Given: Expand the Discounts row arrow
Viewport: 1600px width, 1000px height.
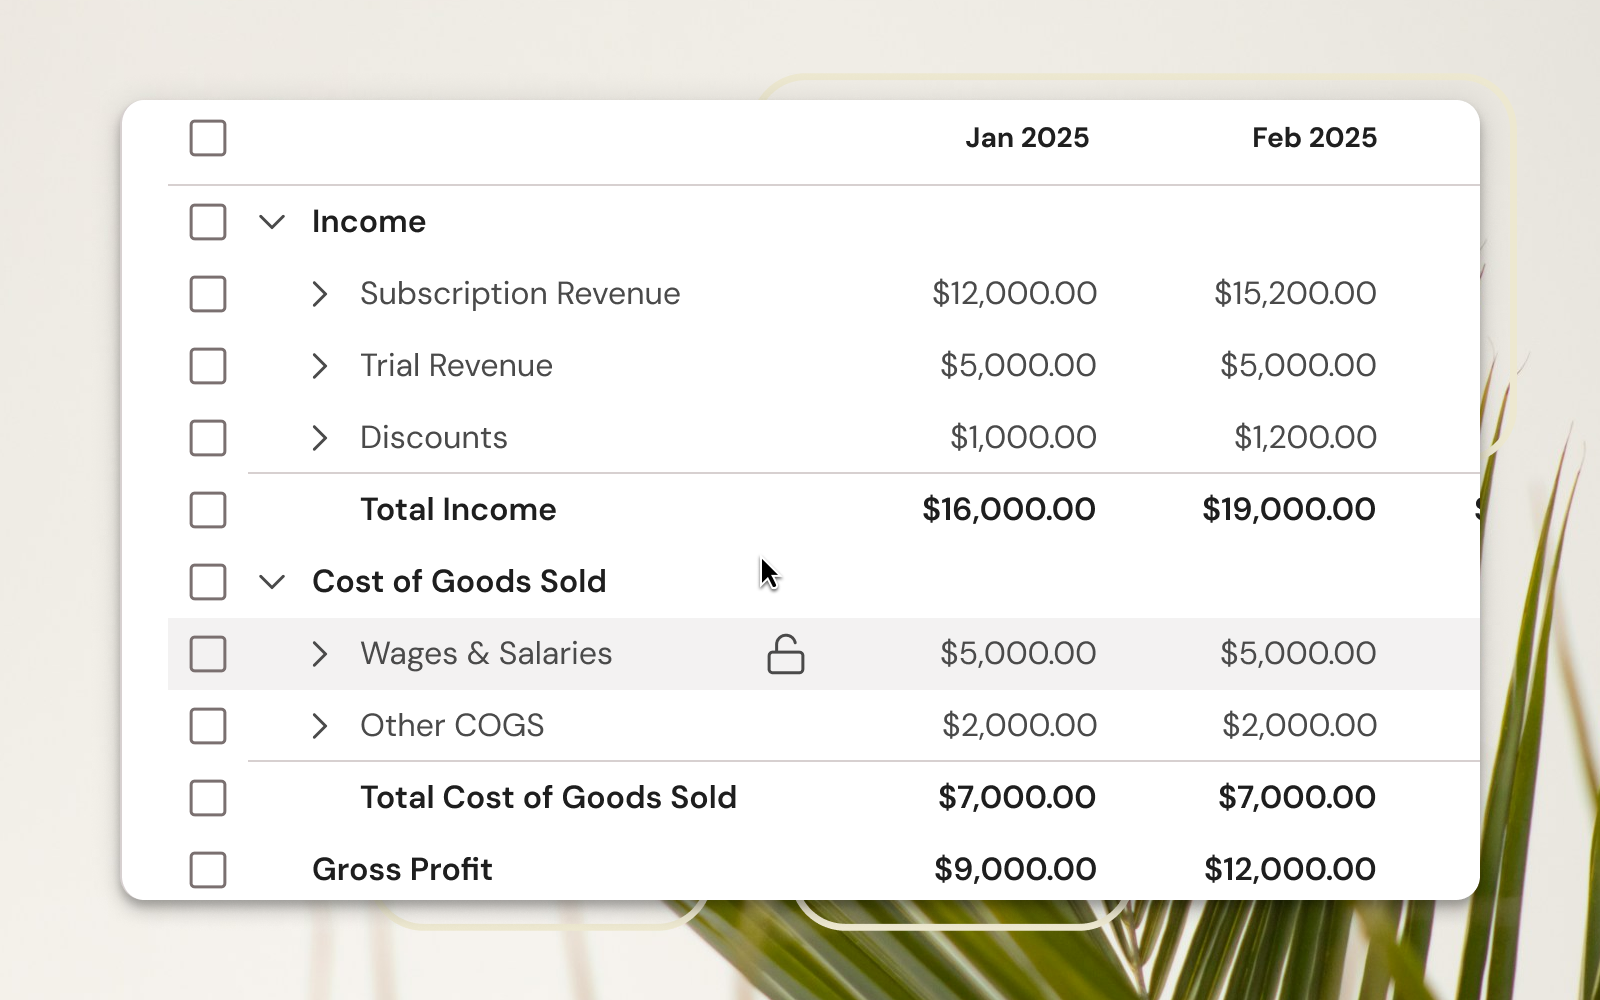Looking at the screenshot, I should 320,438.
